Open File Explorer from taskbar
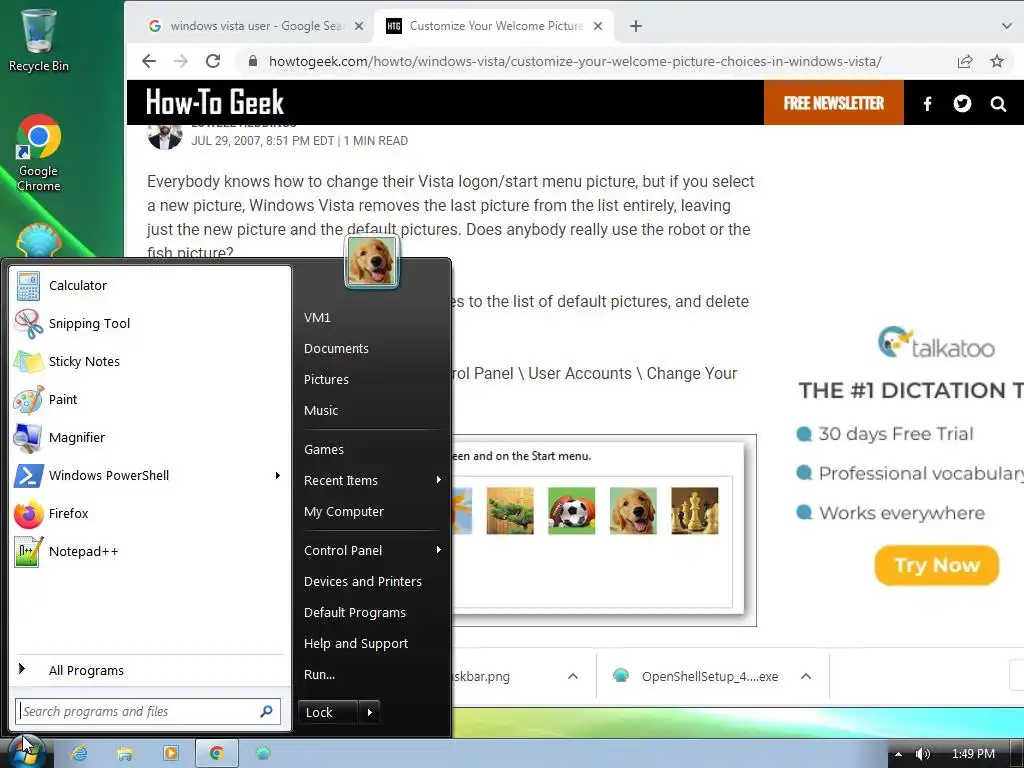 click(125, 754)
